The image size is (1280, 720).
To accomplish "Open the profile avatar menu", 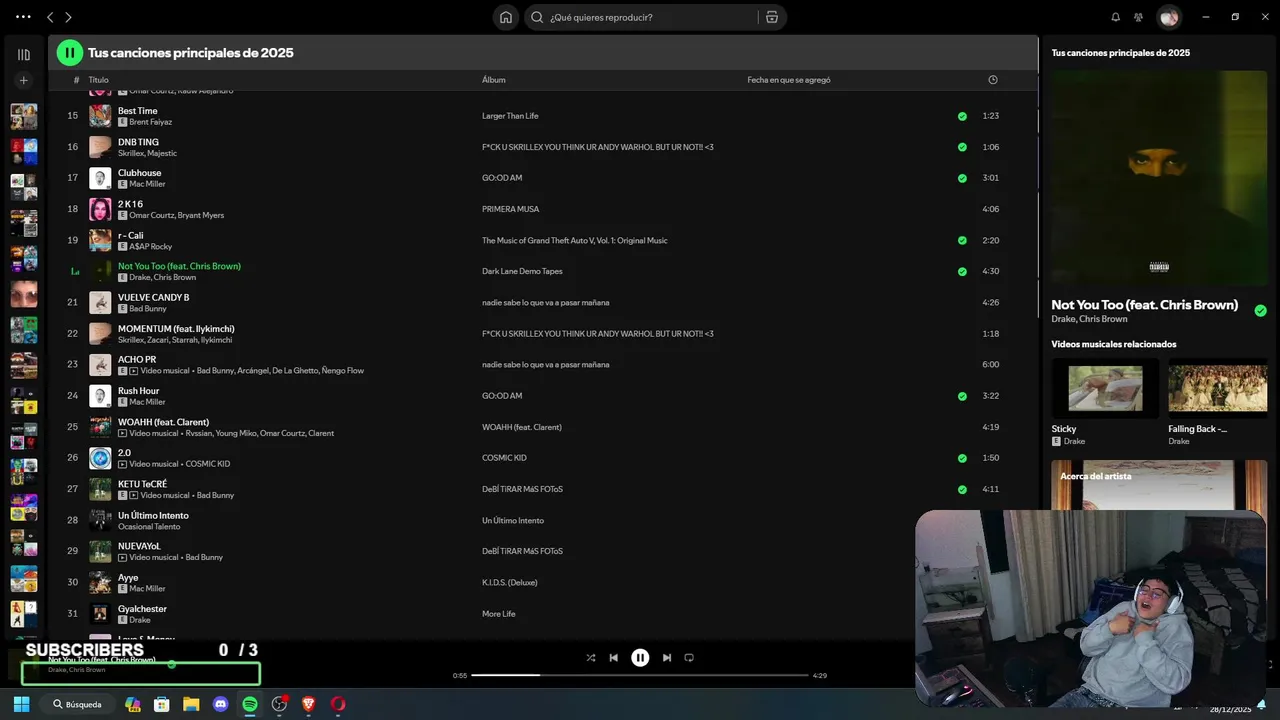I will [x=1169, y=17].
